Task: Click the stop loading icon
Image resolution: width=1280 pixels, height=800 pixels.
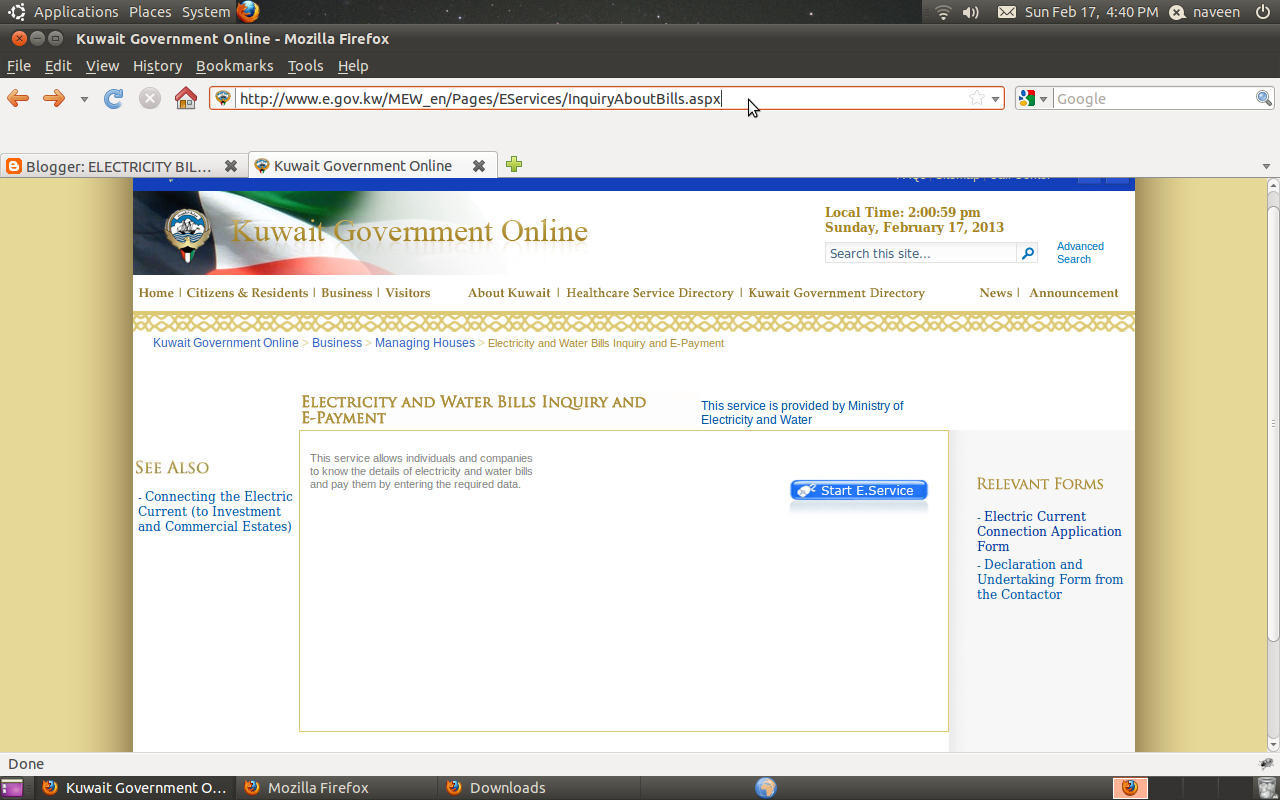Action: tap(149, 98)
